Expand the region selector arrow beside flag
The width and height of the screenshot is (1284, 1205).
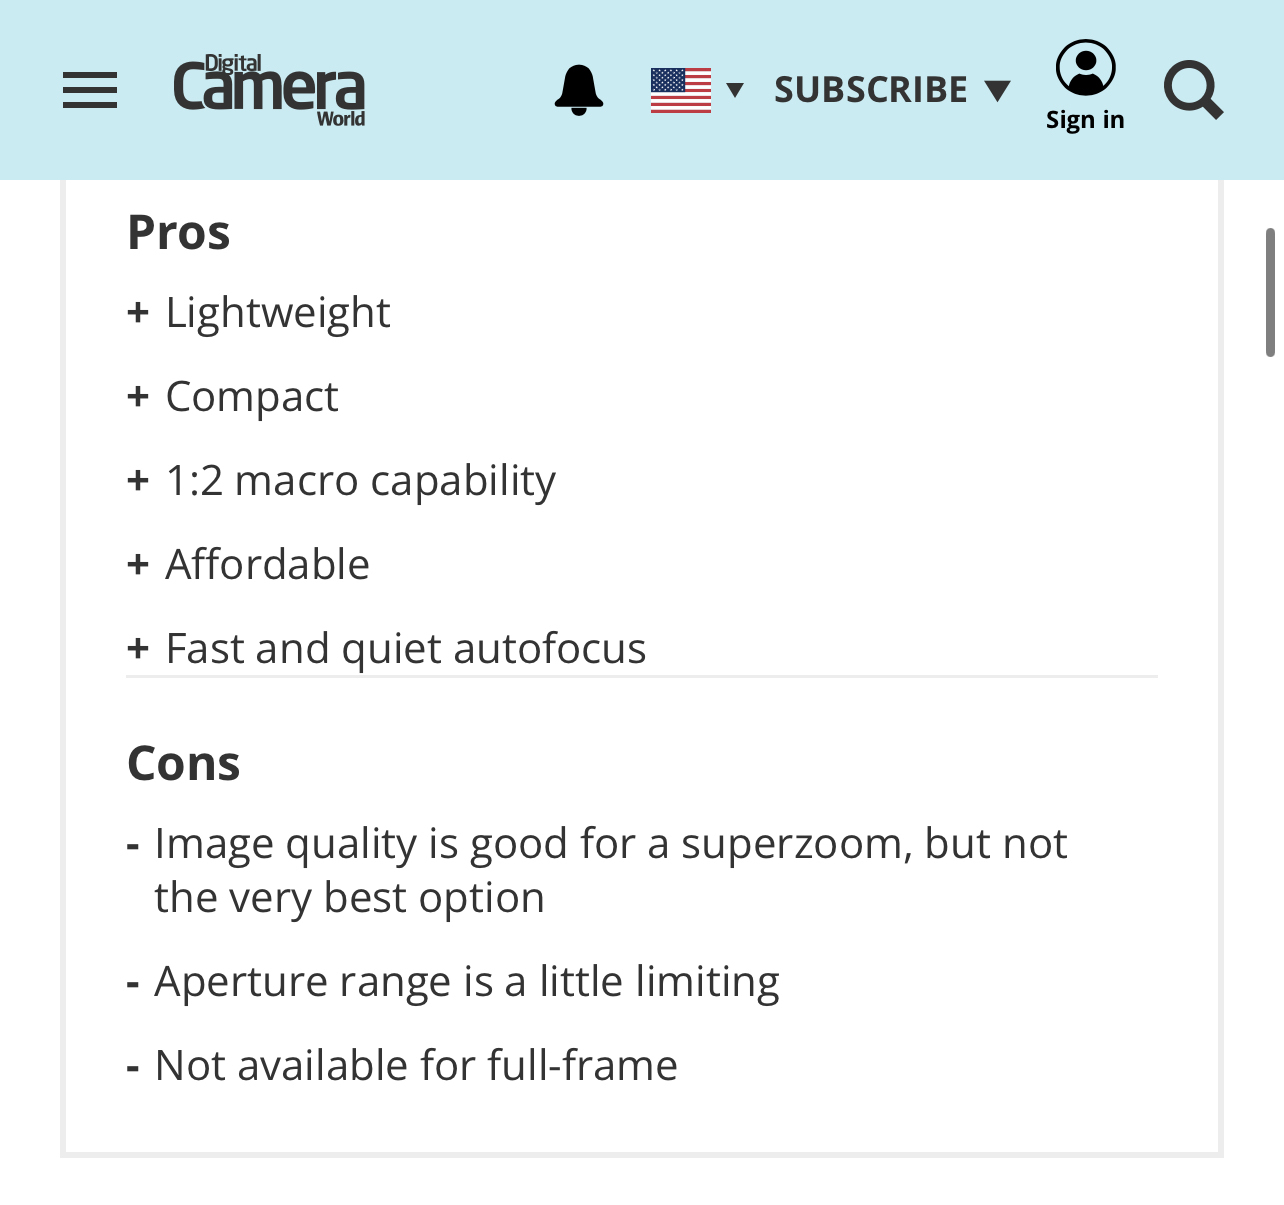point(735,90)
